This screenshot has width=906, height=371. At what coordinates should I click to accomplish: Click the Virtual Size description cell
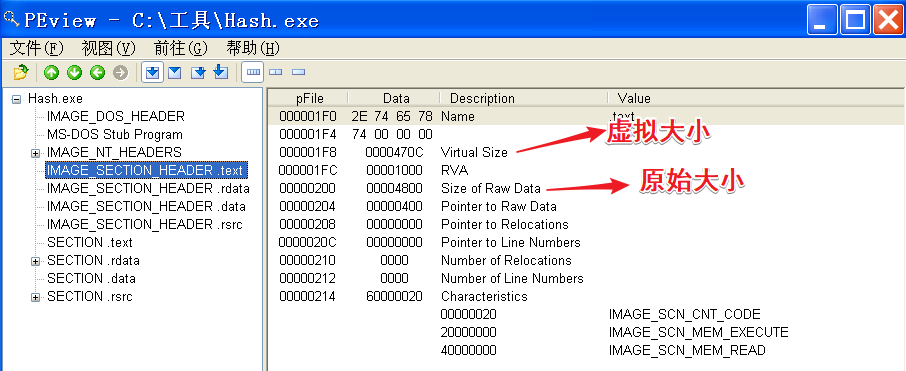(x=474, y=153)
